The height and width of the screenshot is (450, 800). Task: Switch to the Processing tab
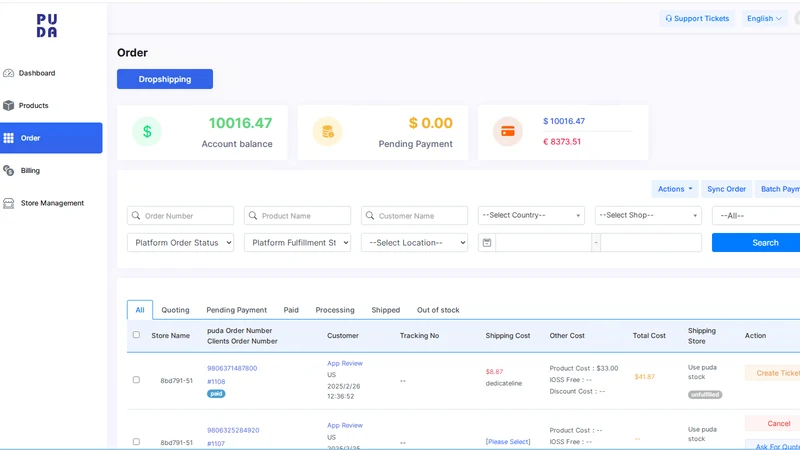[x=335, y=310]
